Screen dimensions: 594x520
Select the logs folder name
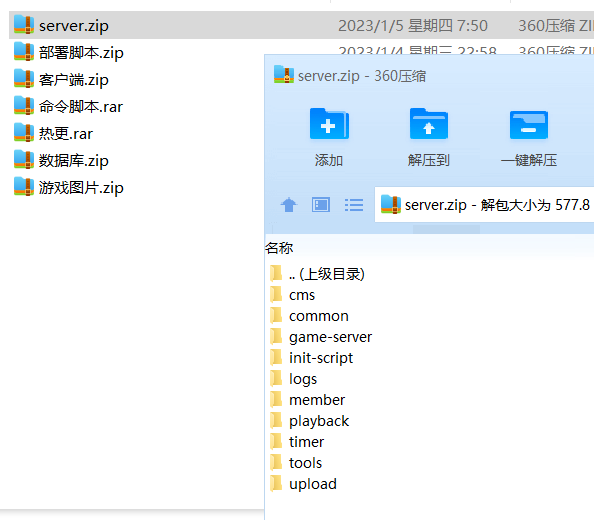pos(303,379)
